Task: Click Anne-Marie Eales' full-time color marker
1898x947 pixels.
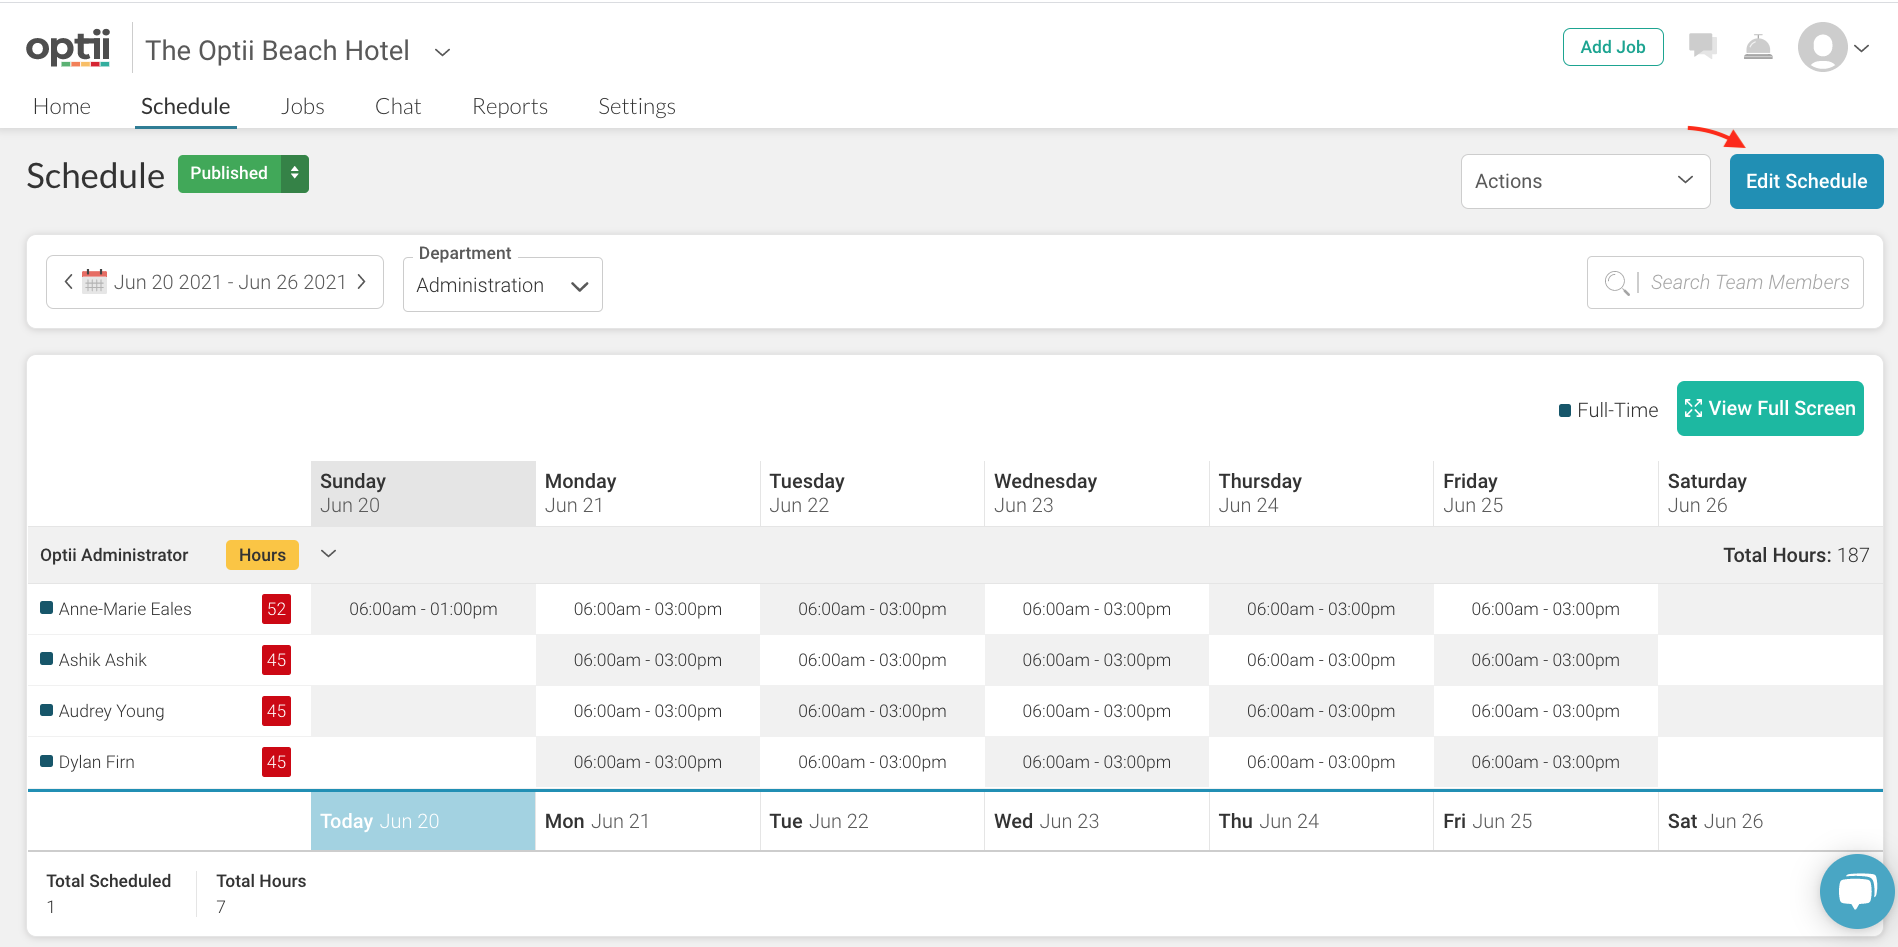Action: (46, 608)
